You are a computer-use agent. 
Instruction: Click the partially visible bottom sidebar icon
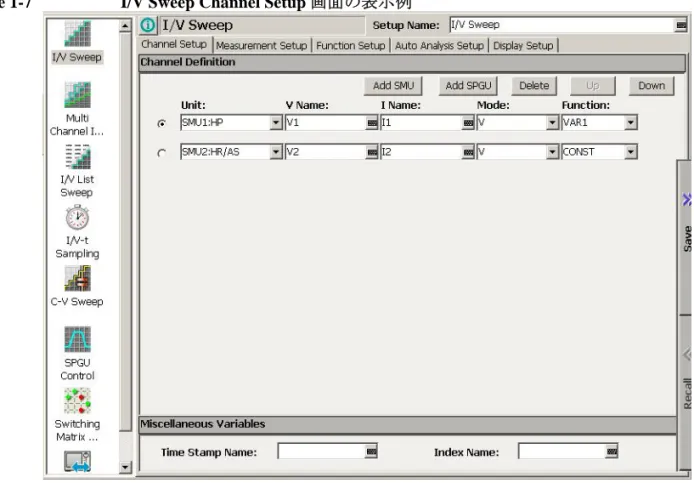pyautogui.click(x=77, y=462)
